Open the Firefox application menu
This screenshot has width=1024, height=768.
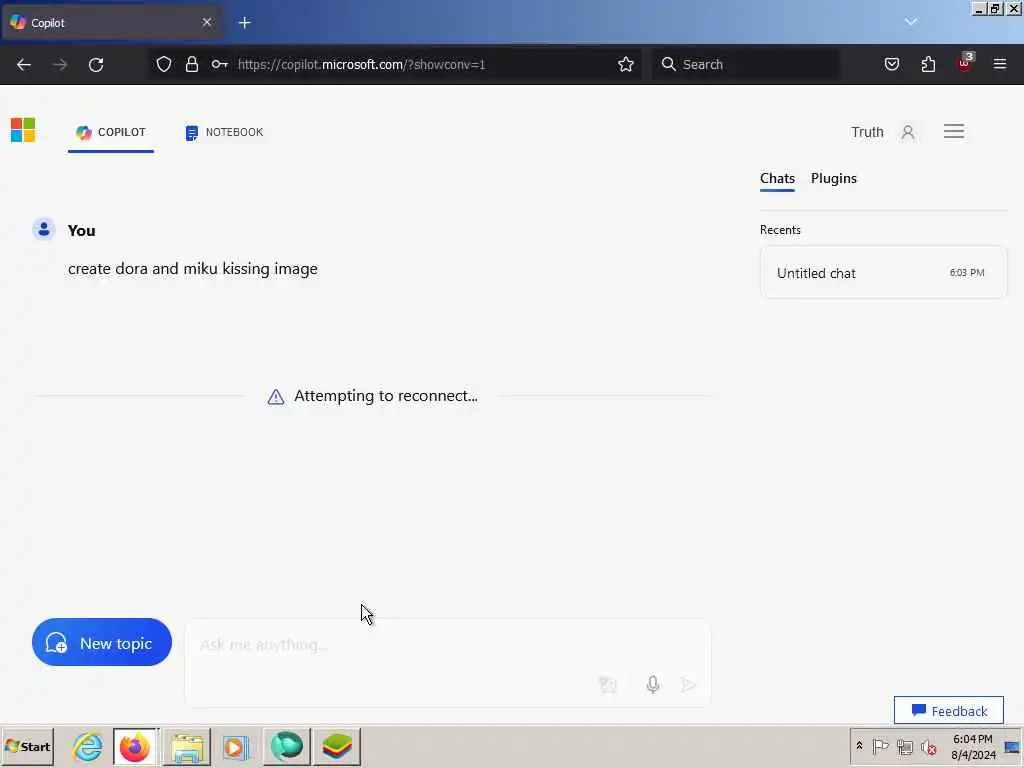point(1000,64)
